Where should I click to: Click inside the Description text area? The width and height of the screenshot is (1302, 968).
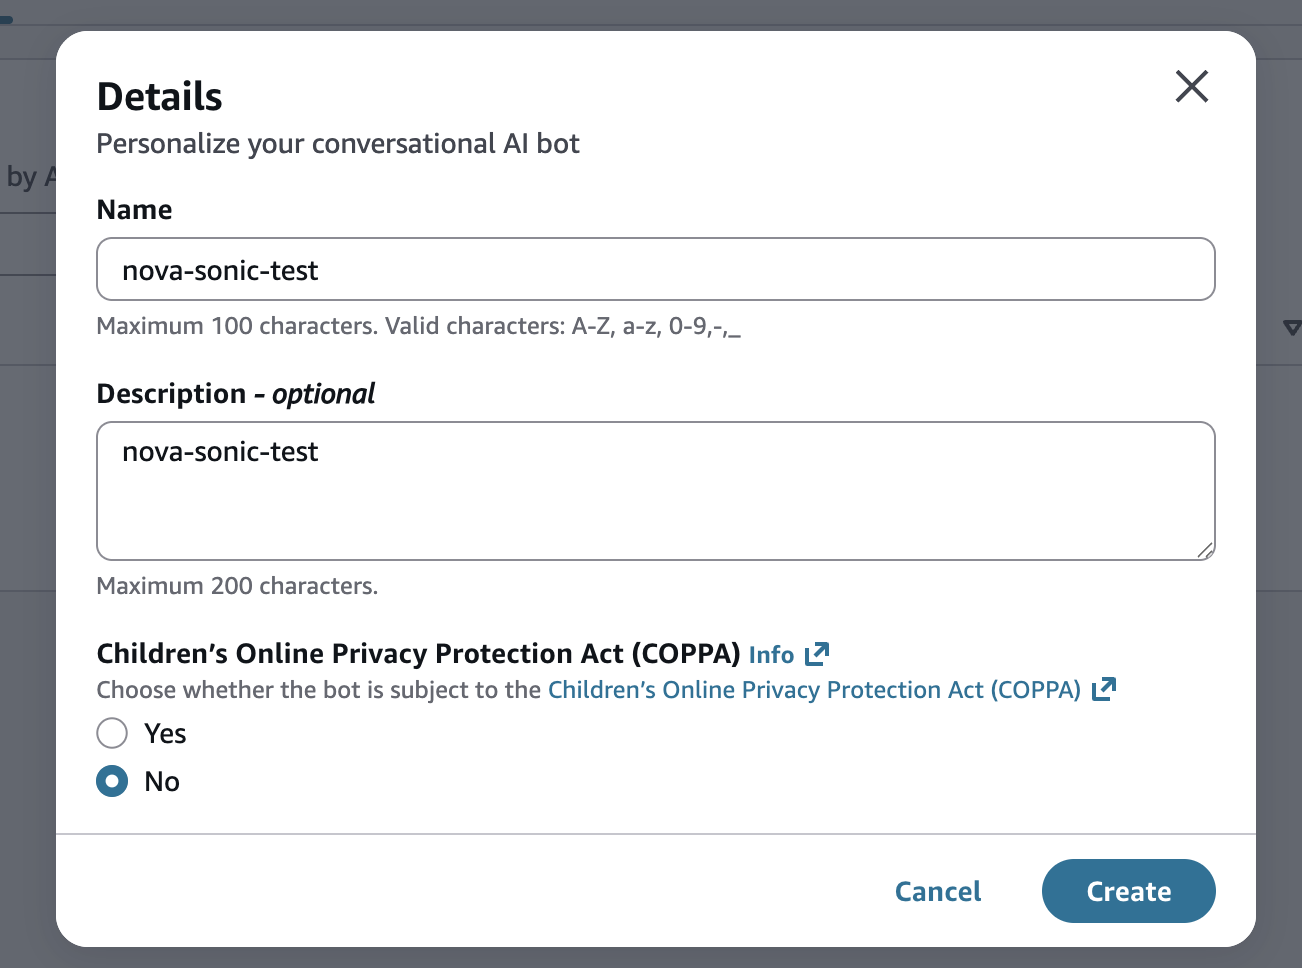coord(655,490)
